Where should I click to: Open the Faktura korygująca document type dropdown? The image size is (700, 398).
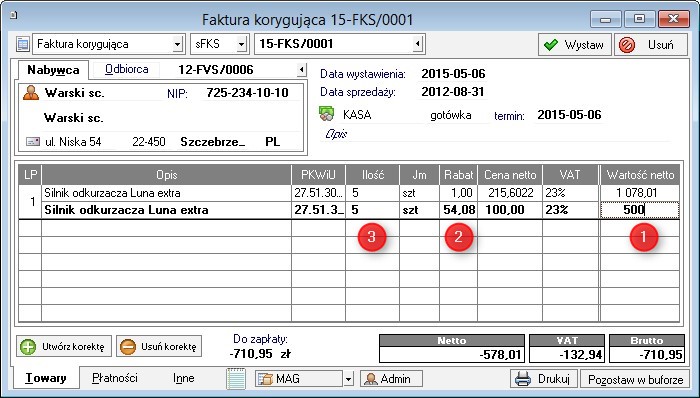tap(177, 44)
